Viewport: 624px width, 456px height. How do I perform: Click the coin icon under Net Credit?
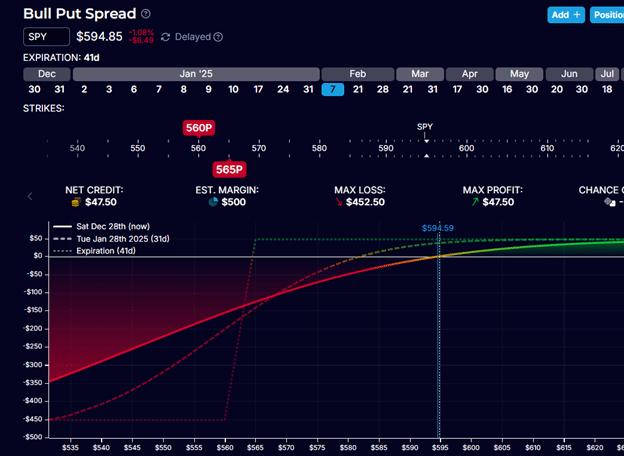pos(76,202)
